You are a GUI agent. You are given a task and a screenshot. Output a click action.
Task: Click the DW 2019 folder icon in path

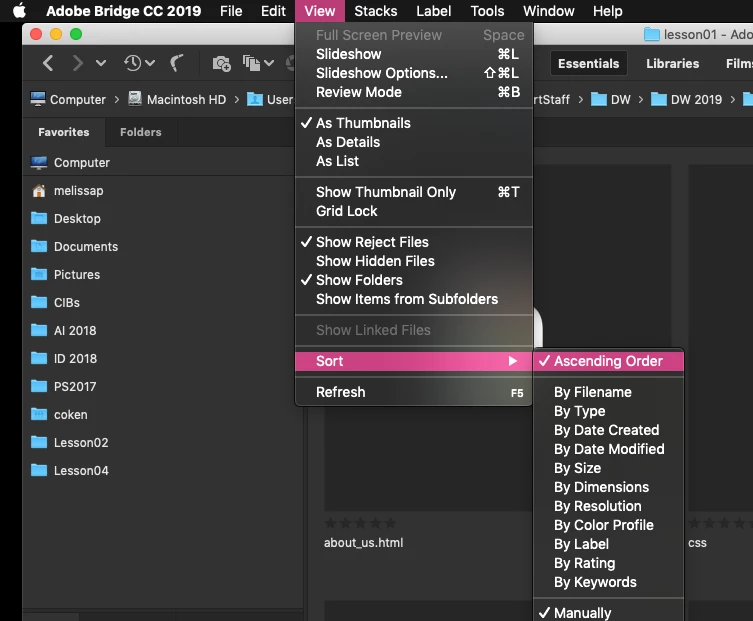point(658,99)
